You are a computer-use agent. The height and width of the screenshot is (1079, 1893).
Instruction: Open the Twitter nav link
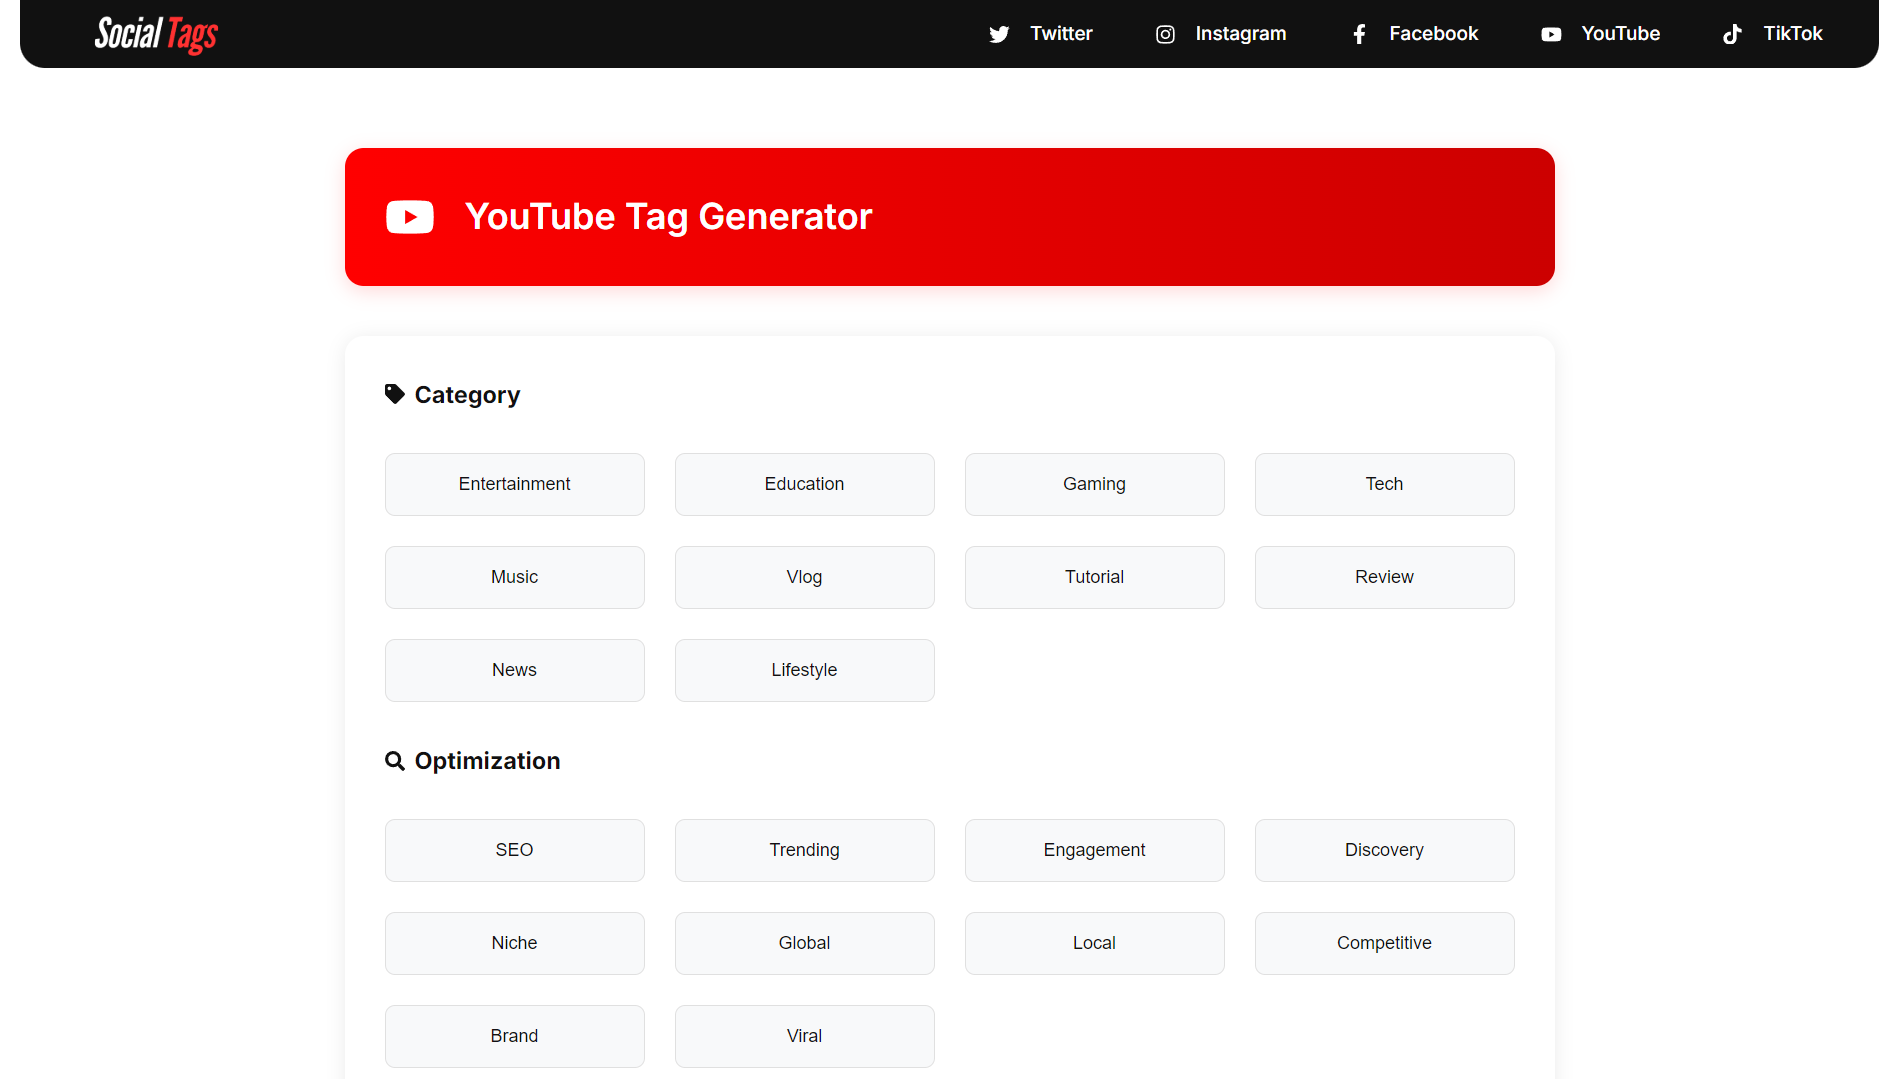click(1041, 34)
